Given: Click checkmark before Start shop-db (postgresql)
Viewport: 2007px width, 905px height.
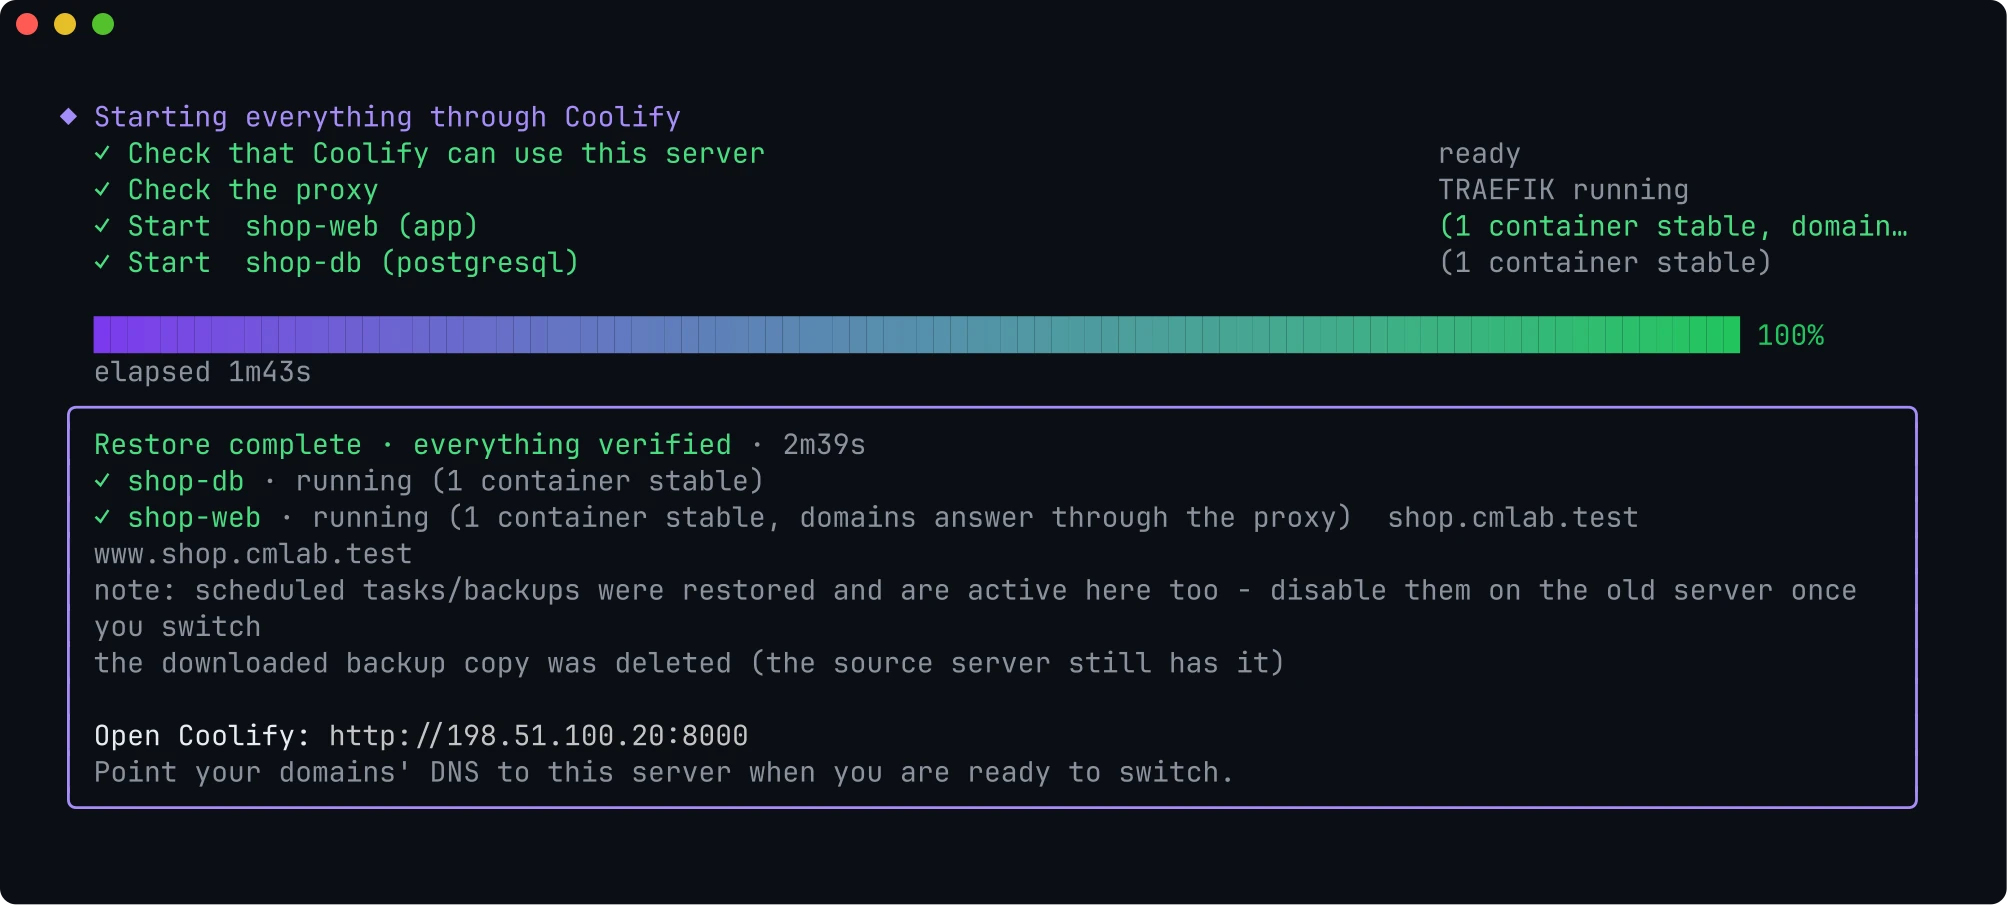Looking at the screenshot, I should [102, 263].
